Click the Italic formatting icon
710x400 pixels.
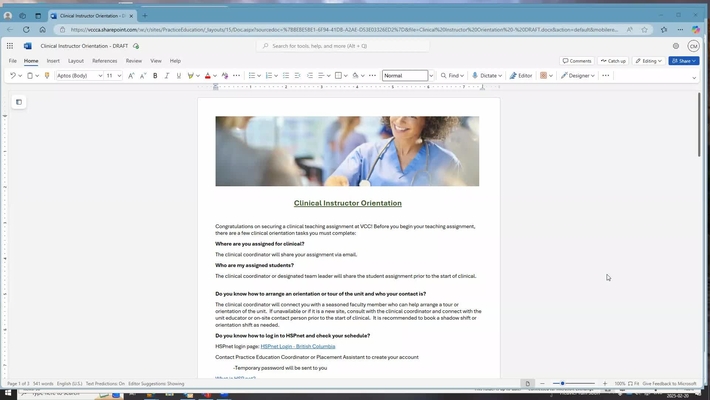point(167,76)
